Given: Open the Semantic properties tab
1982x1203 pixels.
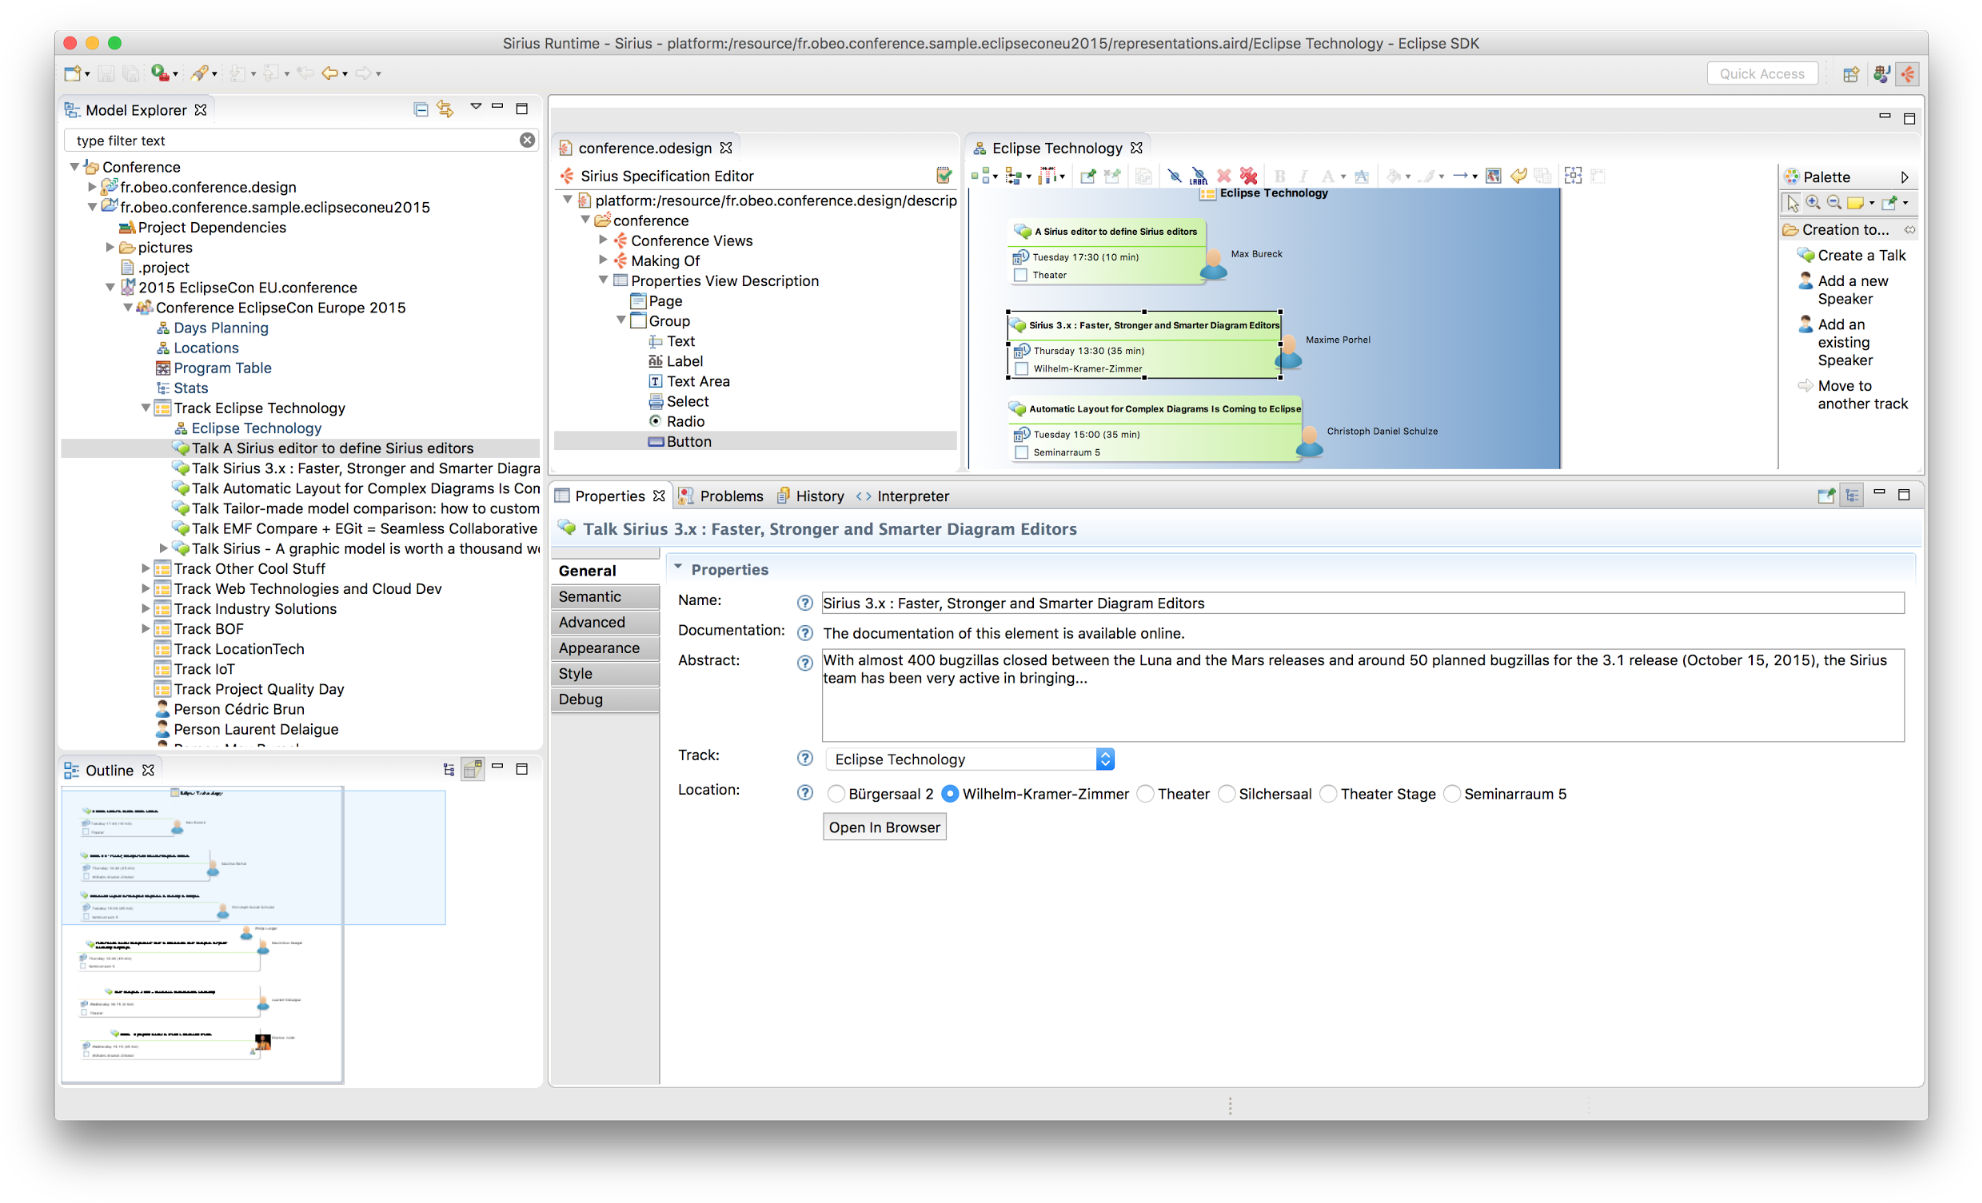Looking at the screenshot, I should pyautogui.click(x=605, y=596).
